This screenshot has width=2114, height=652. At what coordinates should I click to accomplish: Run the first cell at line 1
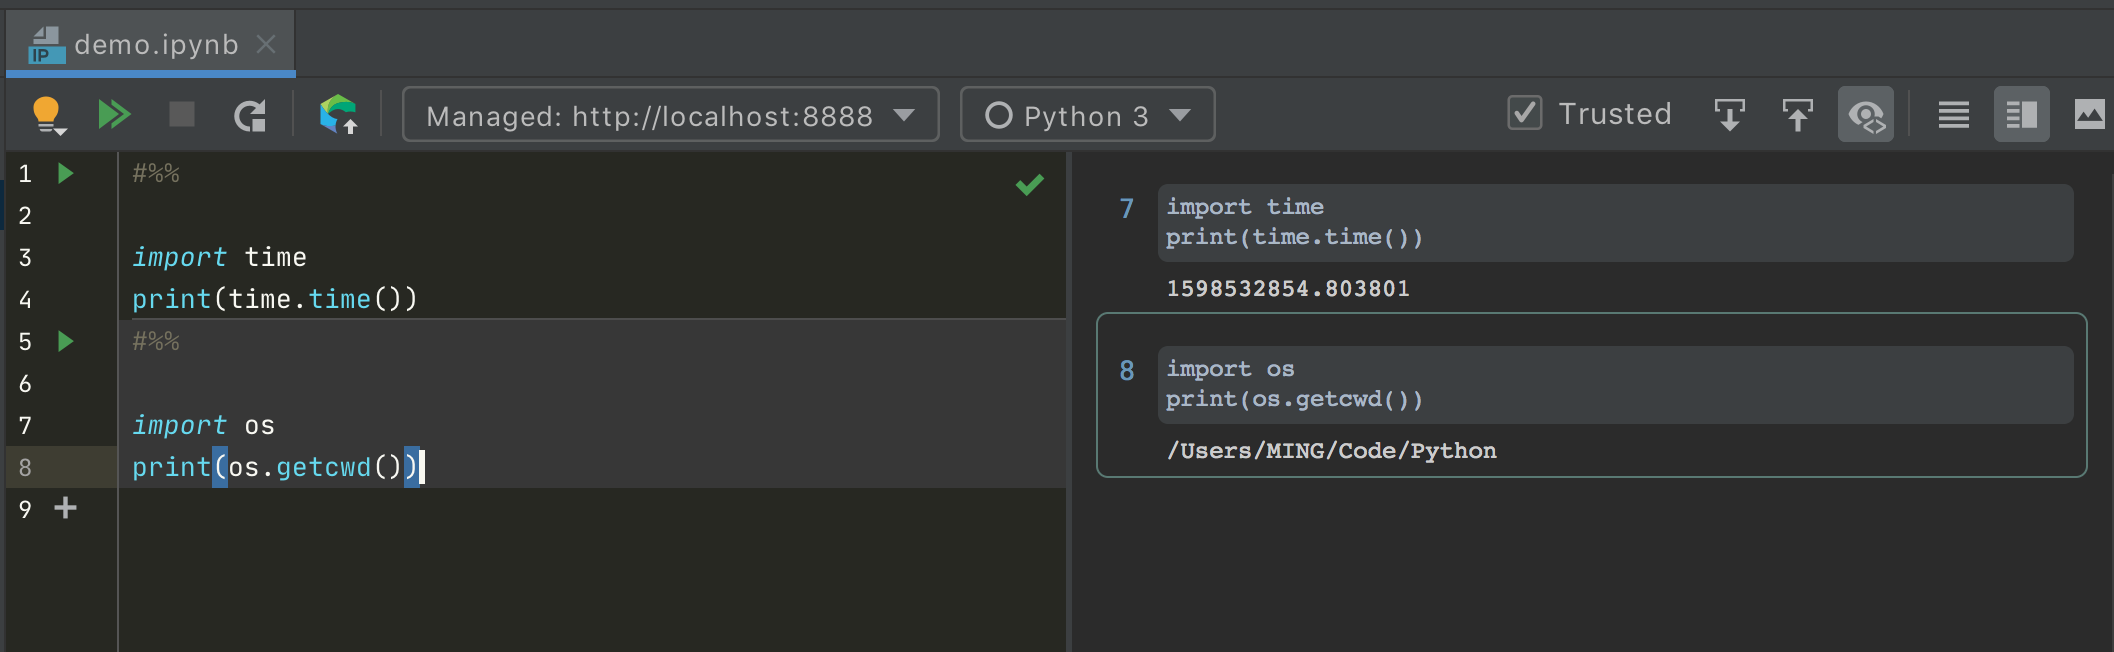(x=66, y=173)
